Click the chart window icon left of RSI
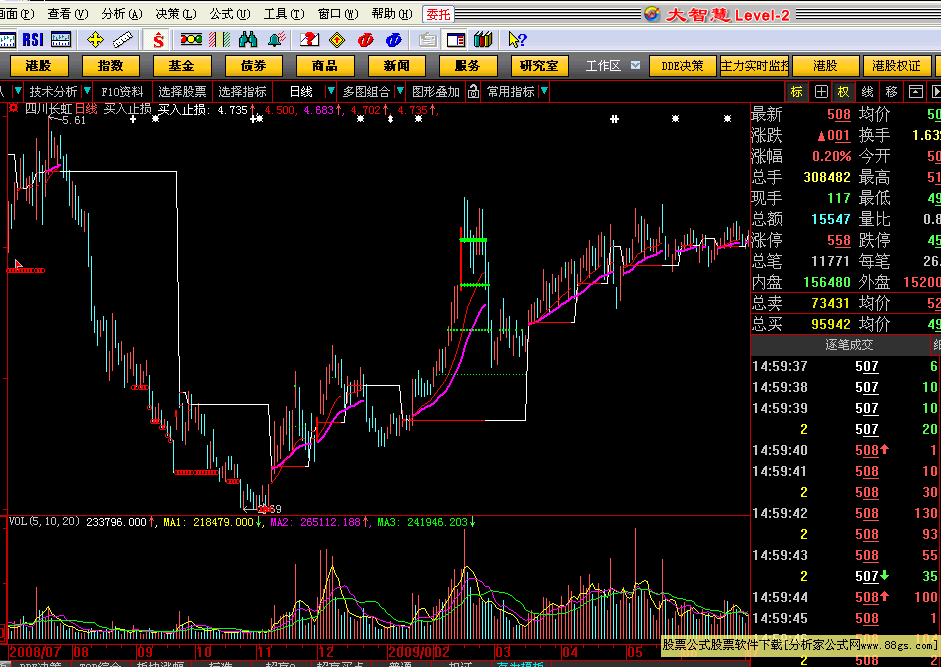The height and width of the screenshot is (667, 941). (x=7, y=40)
